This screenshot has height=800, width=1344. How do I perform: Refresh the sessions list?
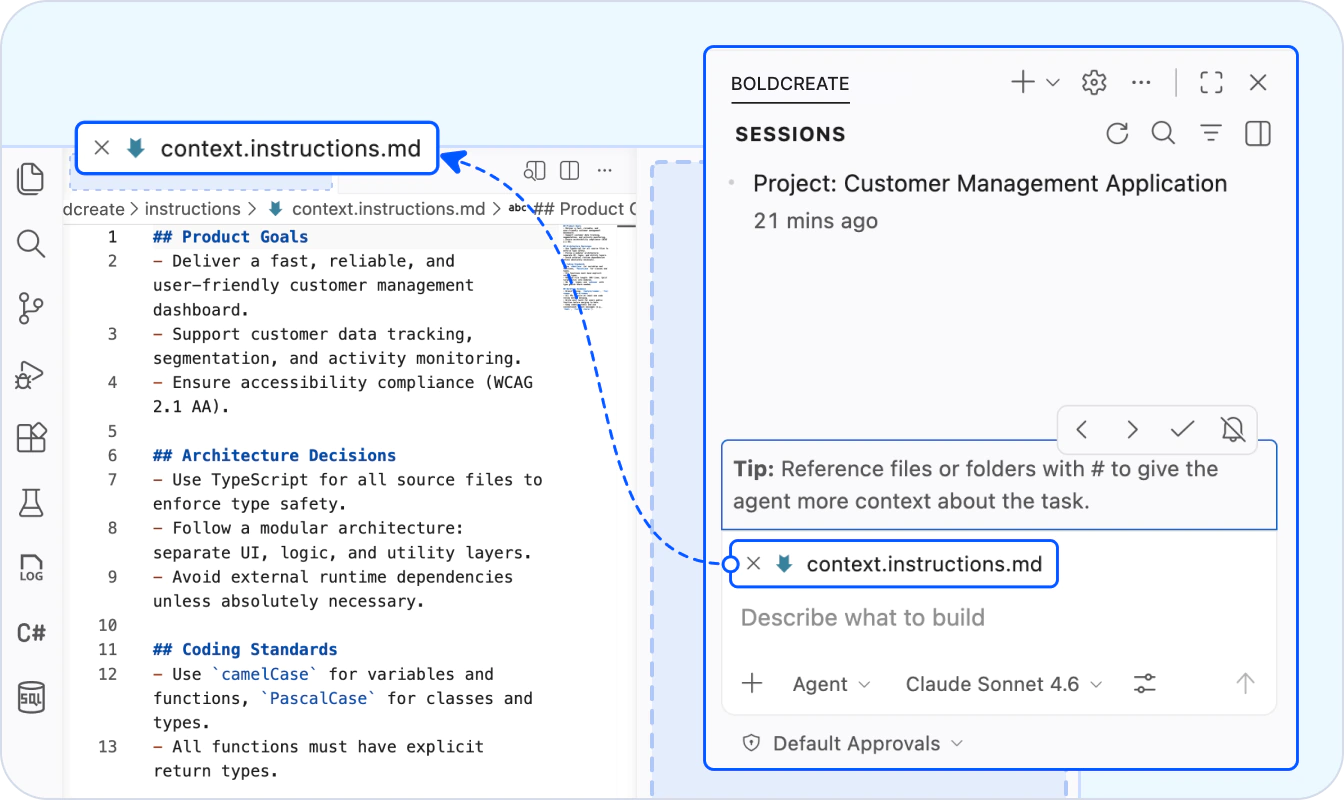1117,133
